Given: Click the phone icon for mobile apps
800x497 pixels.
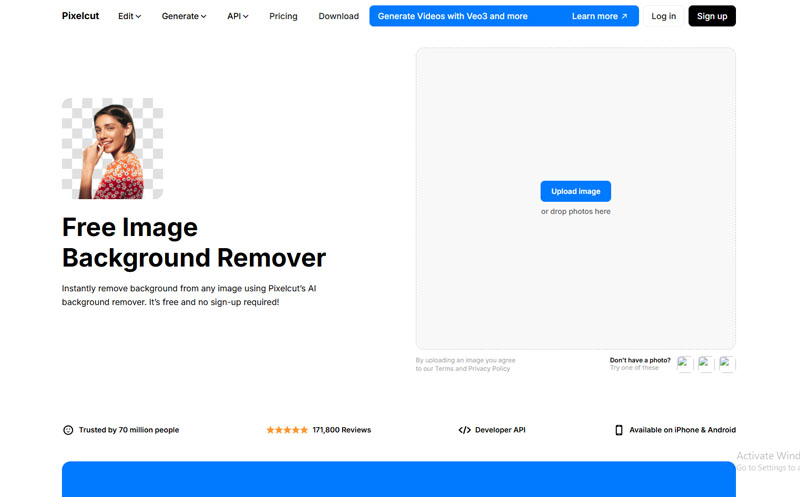Looking at the screenshot, I should [x=619, y=430].
